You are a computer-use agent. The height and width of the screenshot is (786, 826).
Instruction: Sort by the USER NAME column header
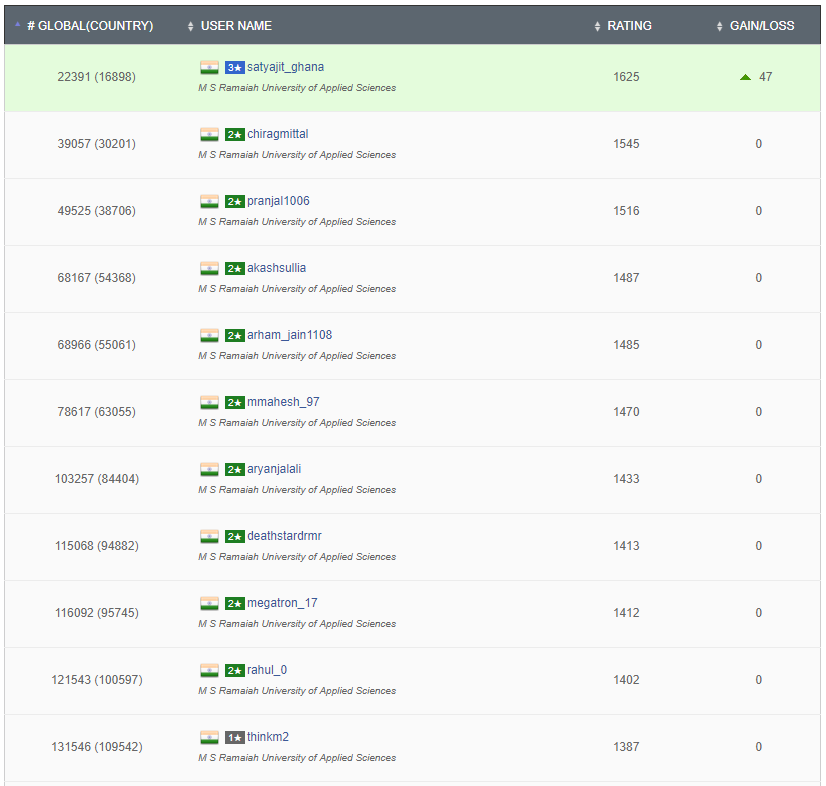pyautogui.click(x=236, y=26)
